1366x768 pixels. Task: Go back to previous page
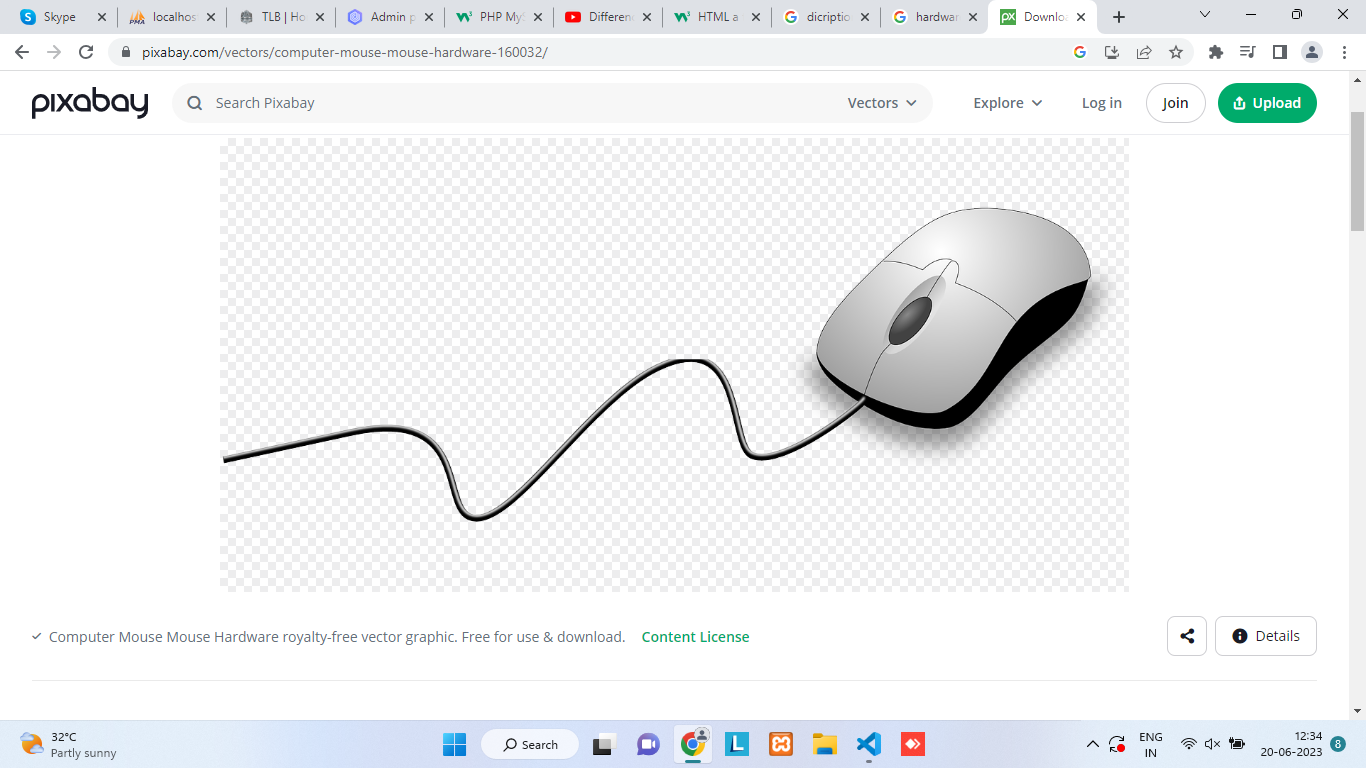[x=22, y=52]
